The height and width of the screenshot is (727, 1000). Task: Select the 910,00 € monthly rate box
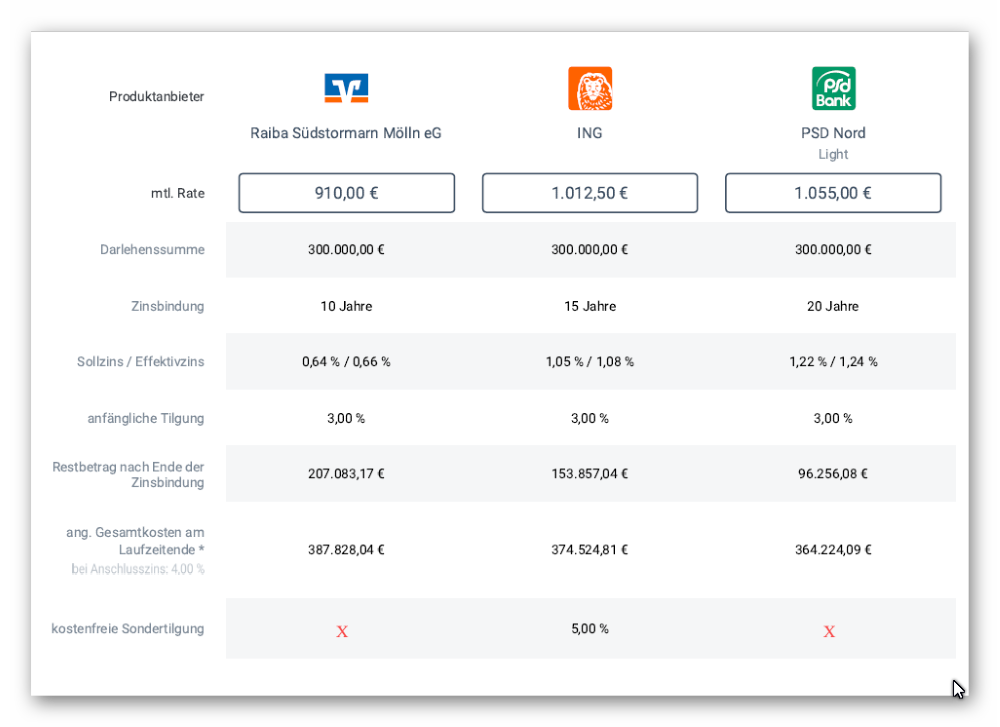click(346, 193)
